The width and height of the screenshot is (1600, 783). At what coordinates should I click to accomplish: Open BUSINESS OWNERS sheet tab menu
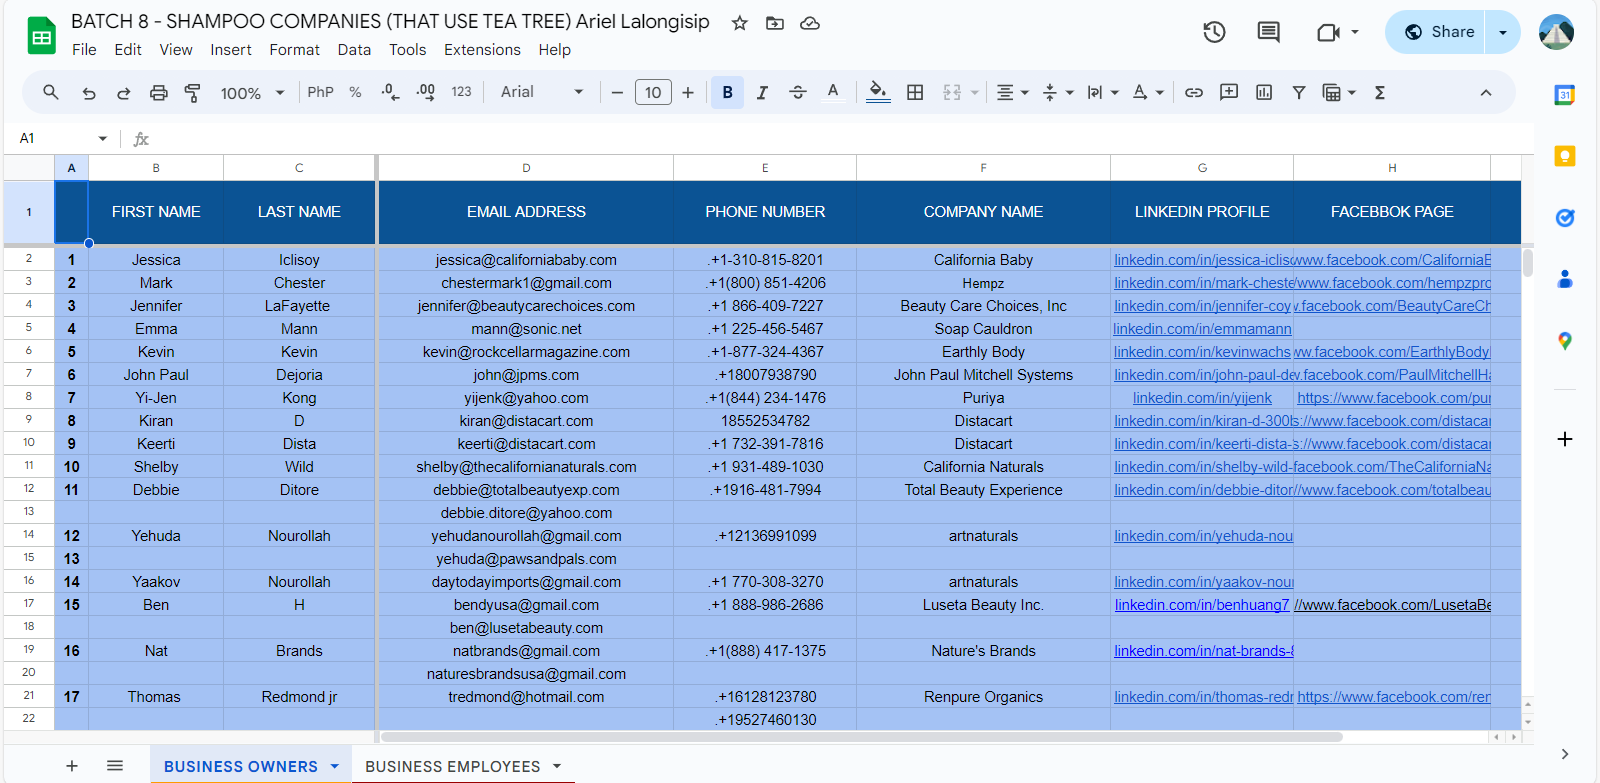(335, 766)
